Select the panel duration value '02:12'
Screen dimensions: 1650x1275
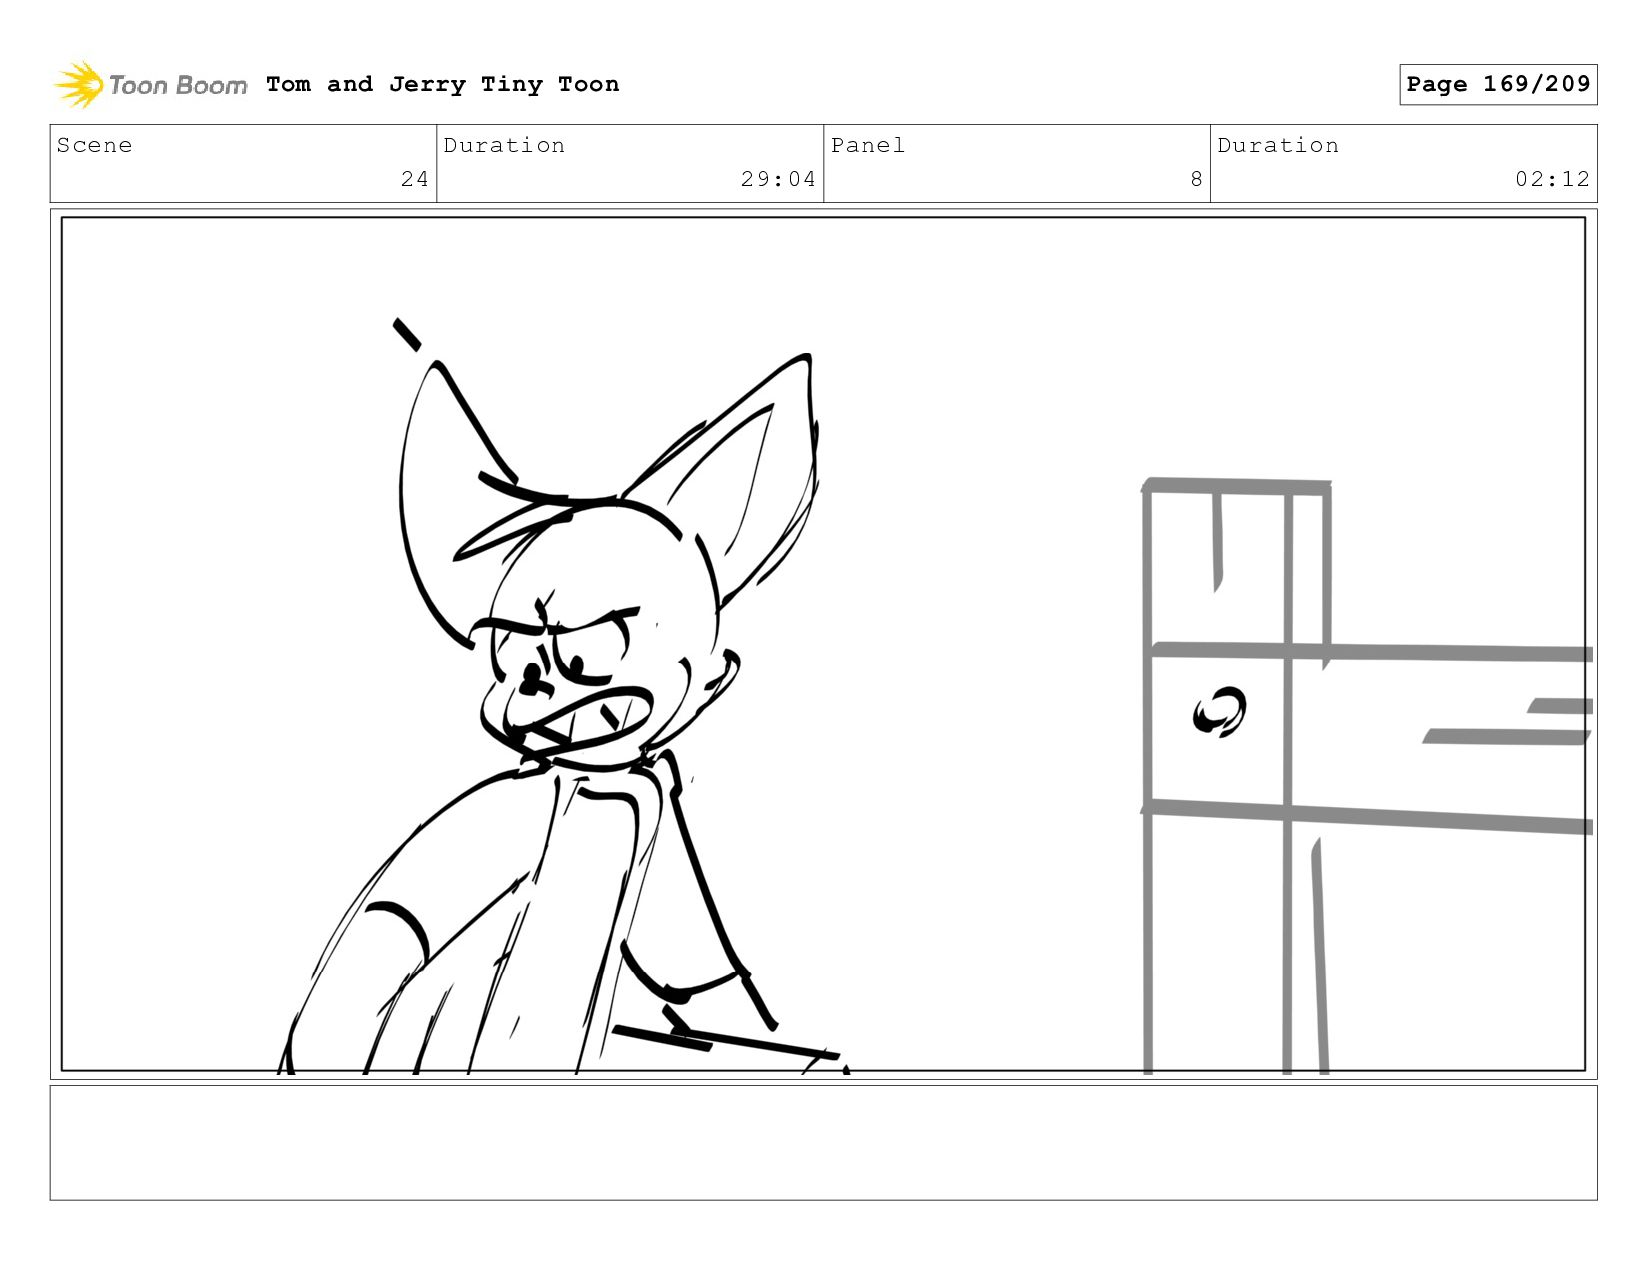[1552, 179]
